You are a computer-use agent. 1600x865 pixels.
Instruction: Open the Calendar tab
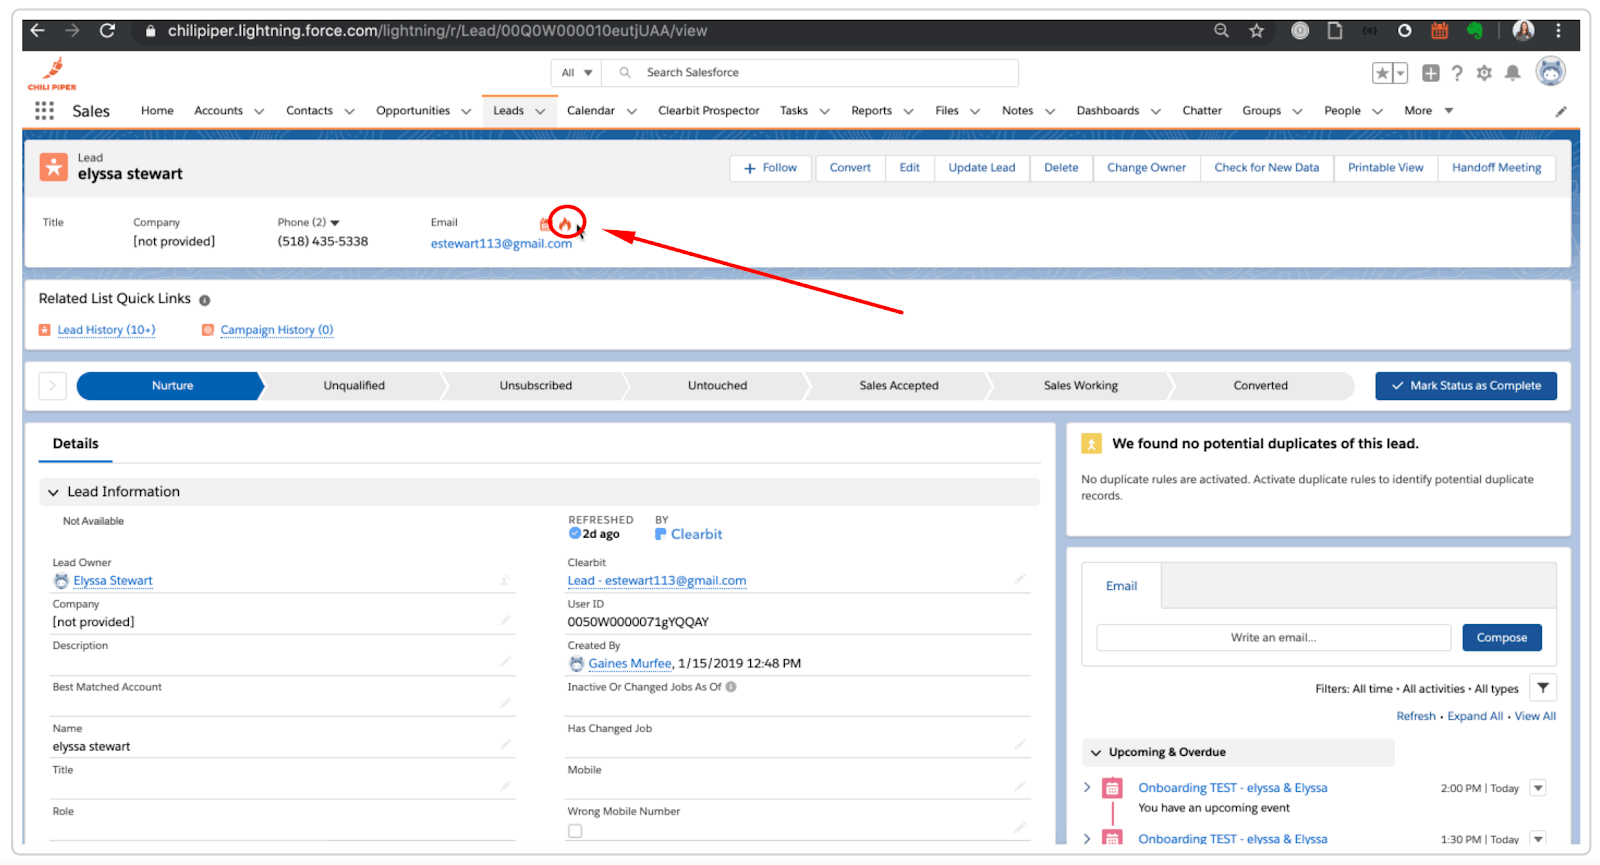pos(591,111)
